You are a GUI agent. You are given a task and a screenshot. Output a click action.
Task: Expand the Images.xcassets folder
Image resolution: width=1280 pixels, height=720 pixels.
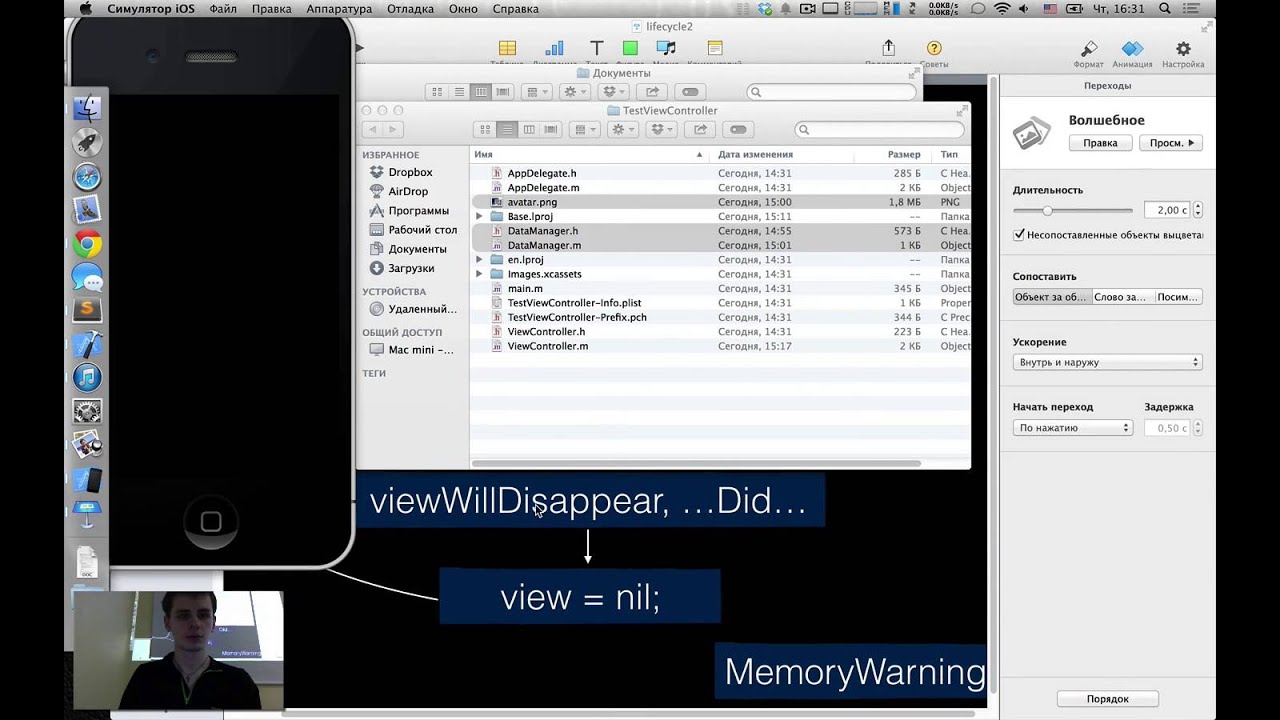click(x=479, y=274)
